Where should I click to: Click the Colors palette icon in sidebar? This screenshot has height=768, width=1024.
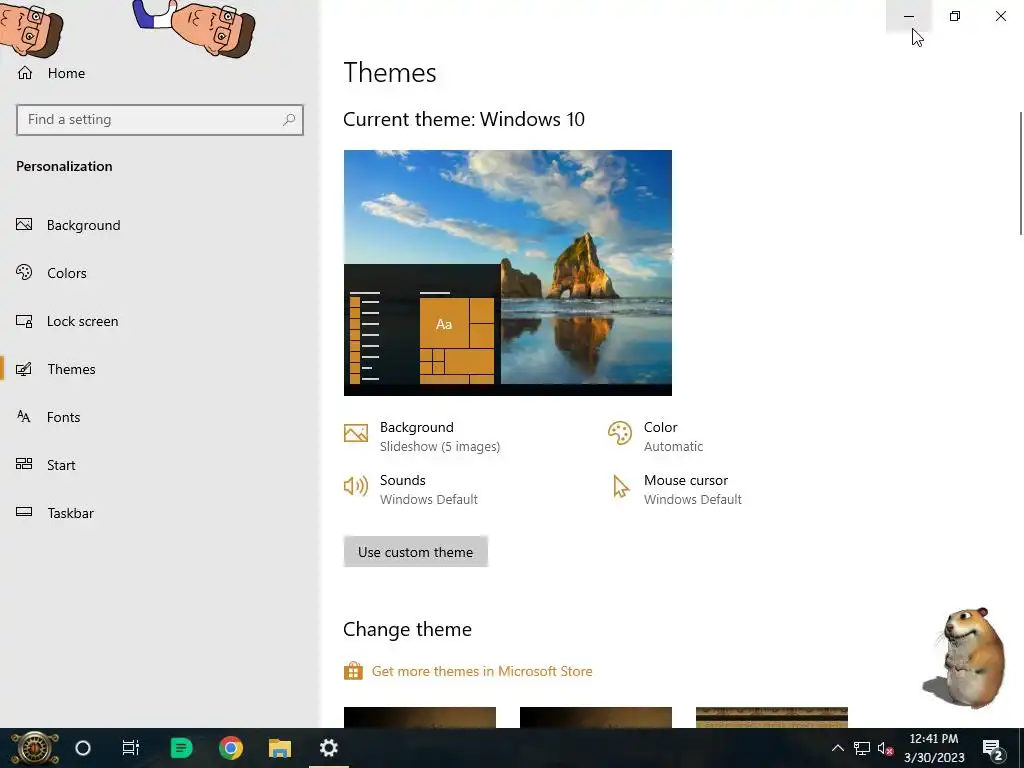pos(24,272)
